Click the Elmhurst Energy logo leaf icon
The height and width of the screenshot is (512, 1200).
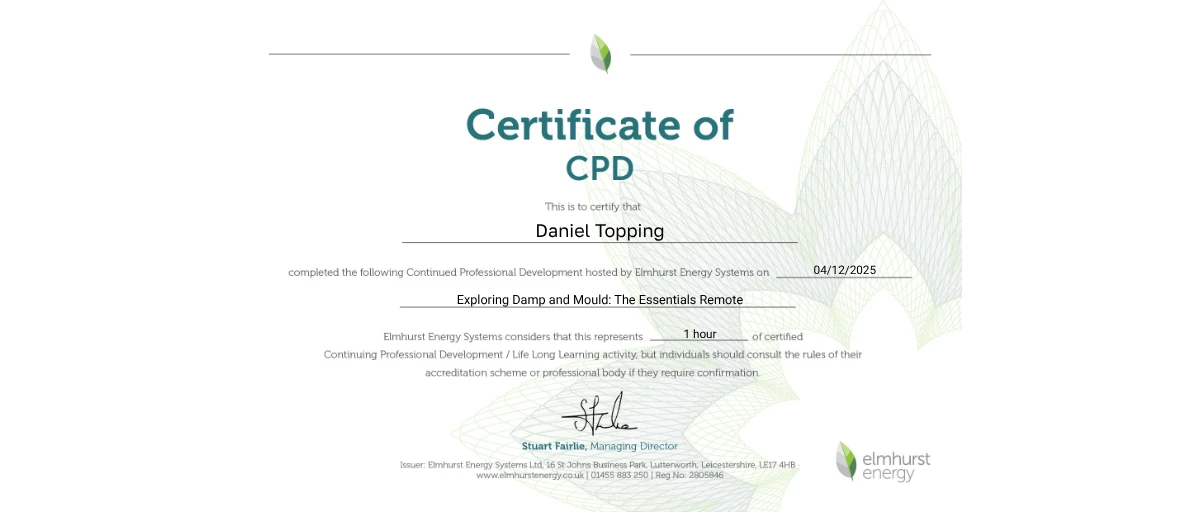(x=847, y=460)
